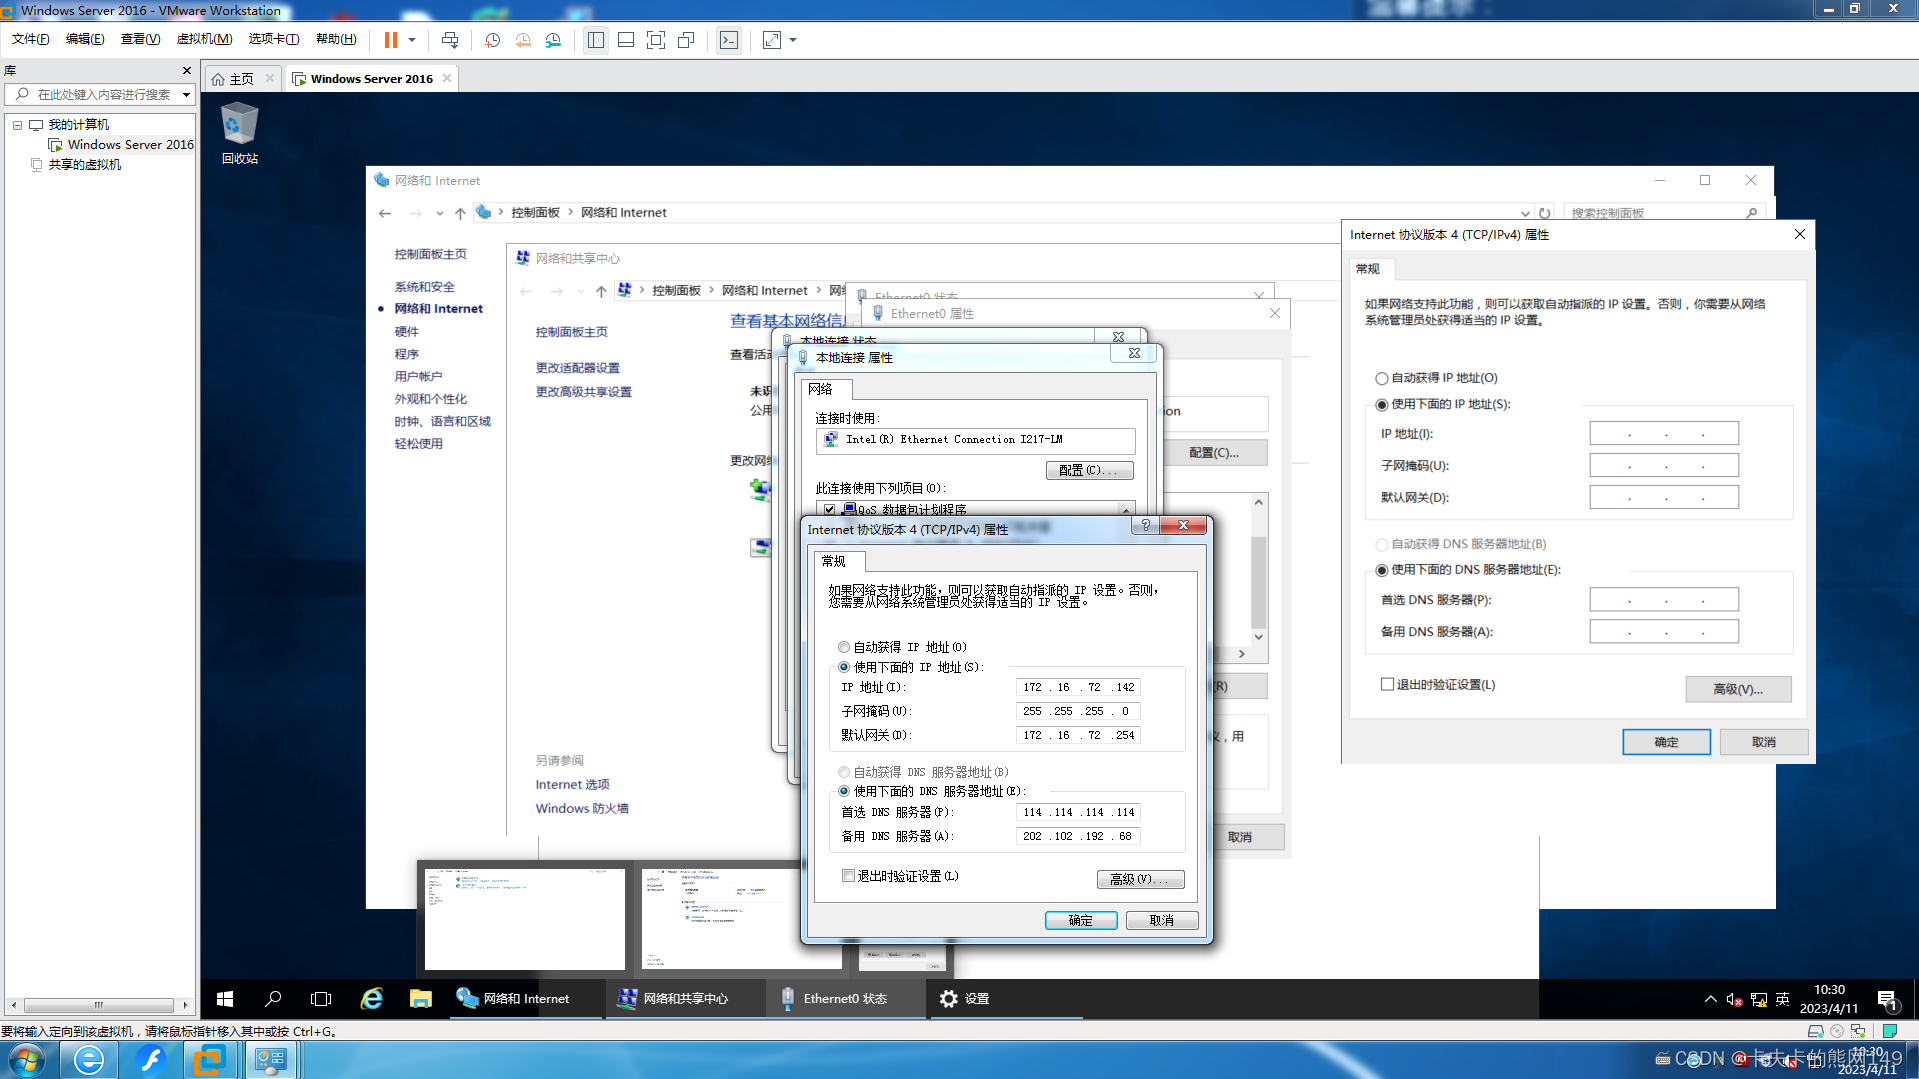Tick 退出时验证设置(L) in blank IPv4 dialog
The image size is (1919, 1079).
click(x=1387, y=685)
